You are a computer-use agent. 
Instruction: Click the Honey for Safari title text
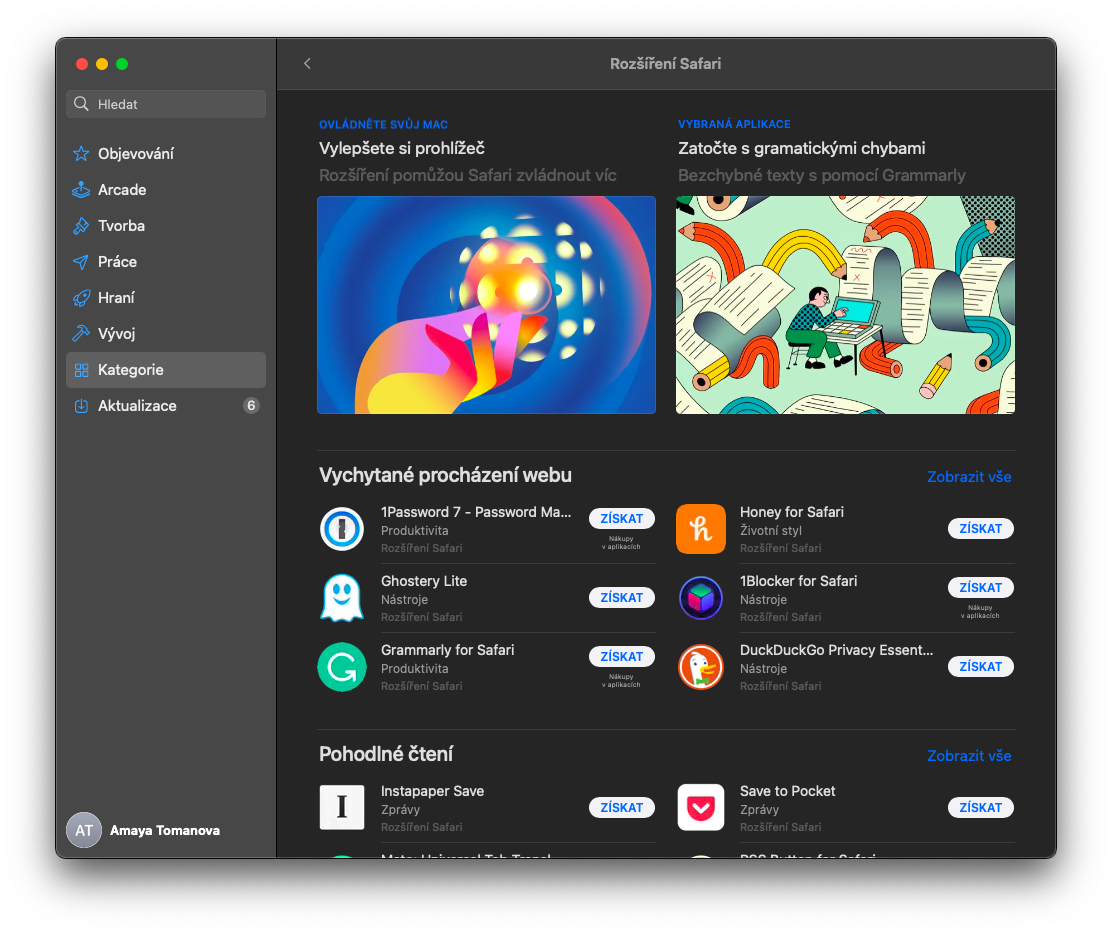pos(791,512)
